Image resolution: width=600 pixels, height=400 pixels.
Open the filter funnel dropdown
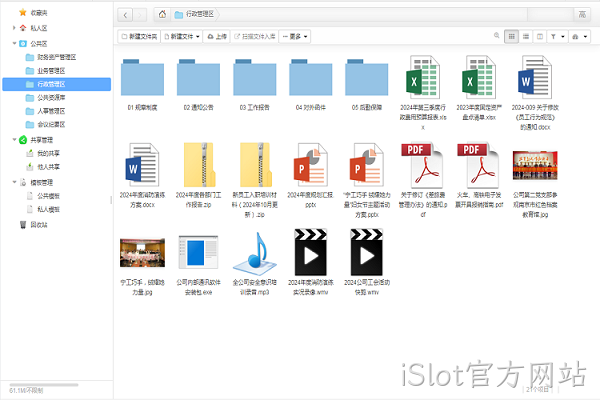(x=558, y=37)
